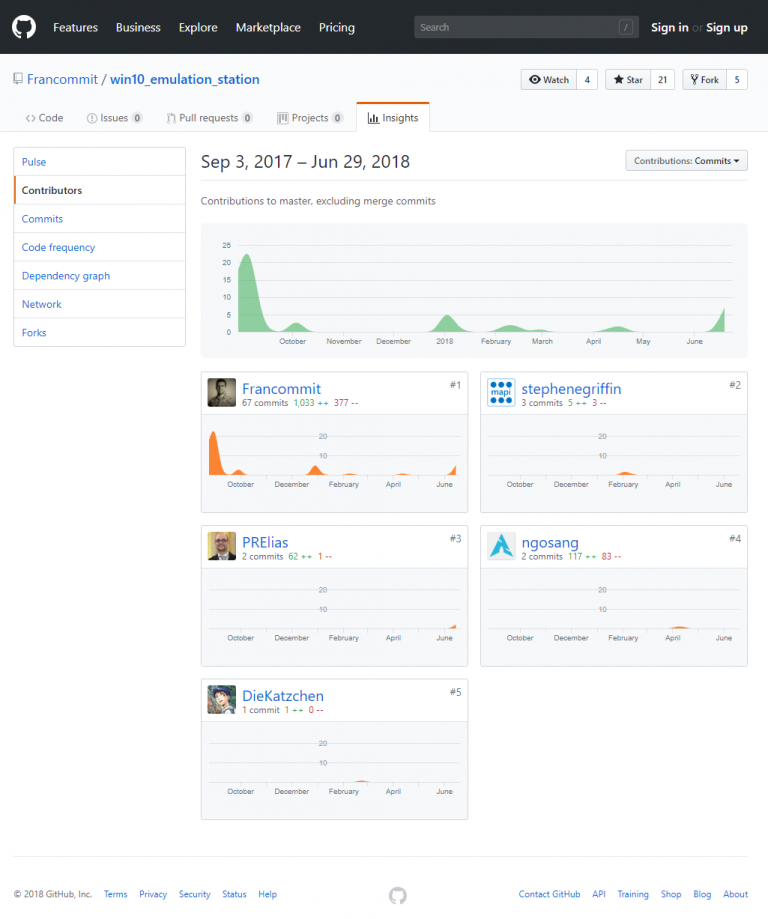This screenshot has width=768, height=919.
Task: Open the DieKatzchen contributor name link
Action: tap(283, 696)
